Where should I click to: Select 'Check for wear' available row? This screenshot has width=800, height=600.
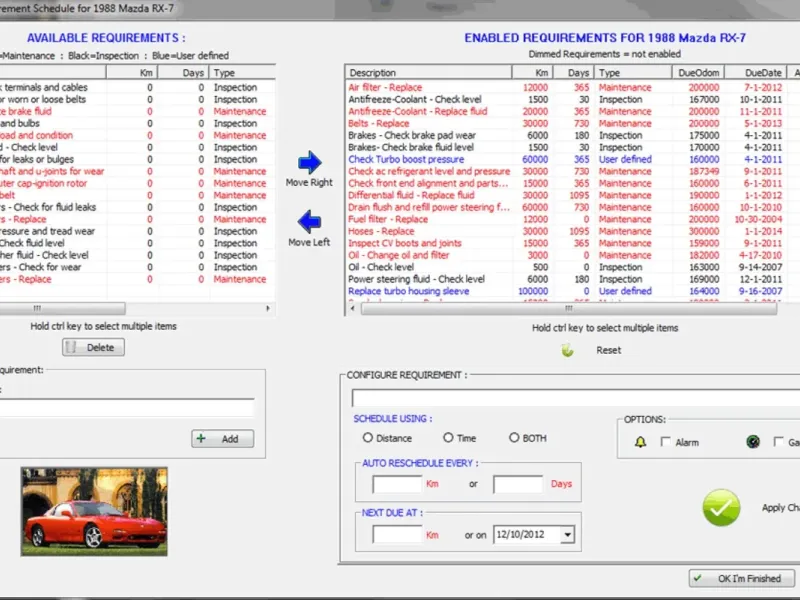pyautogui.click(x=137, y=267)
